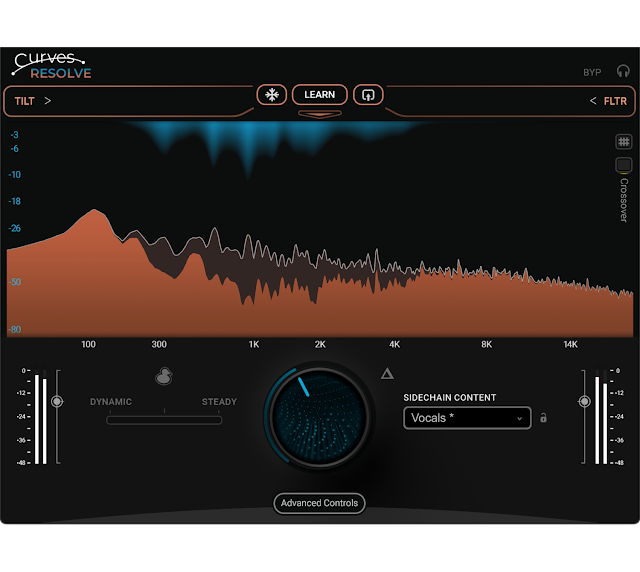Toggle the lock beside Sidechain Content

[543, 418]
